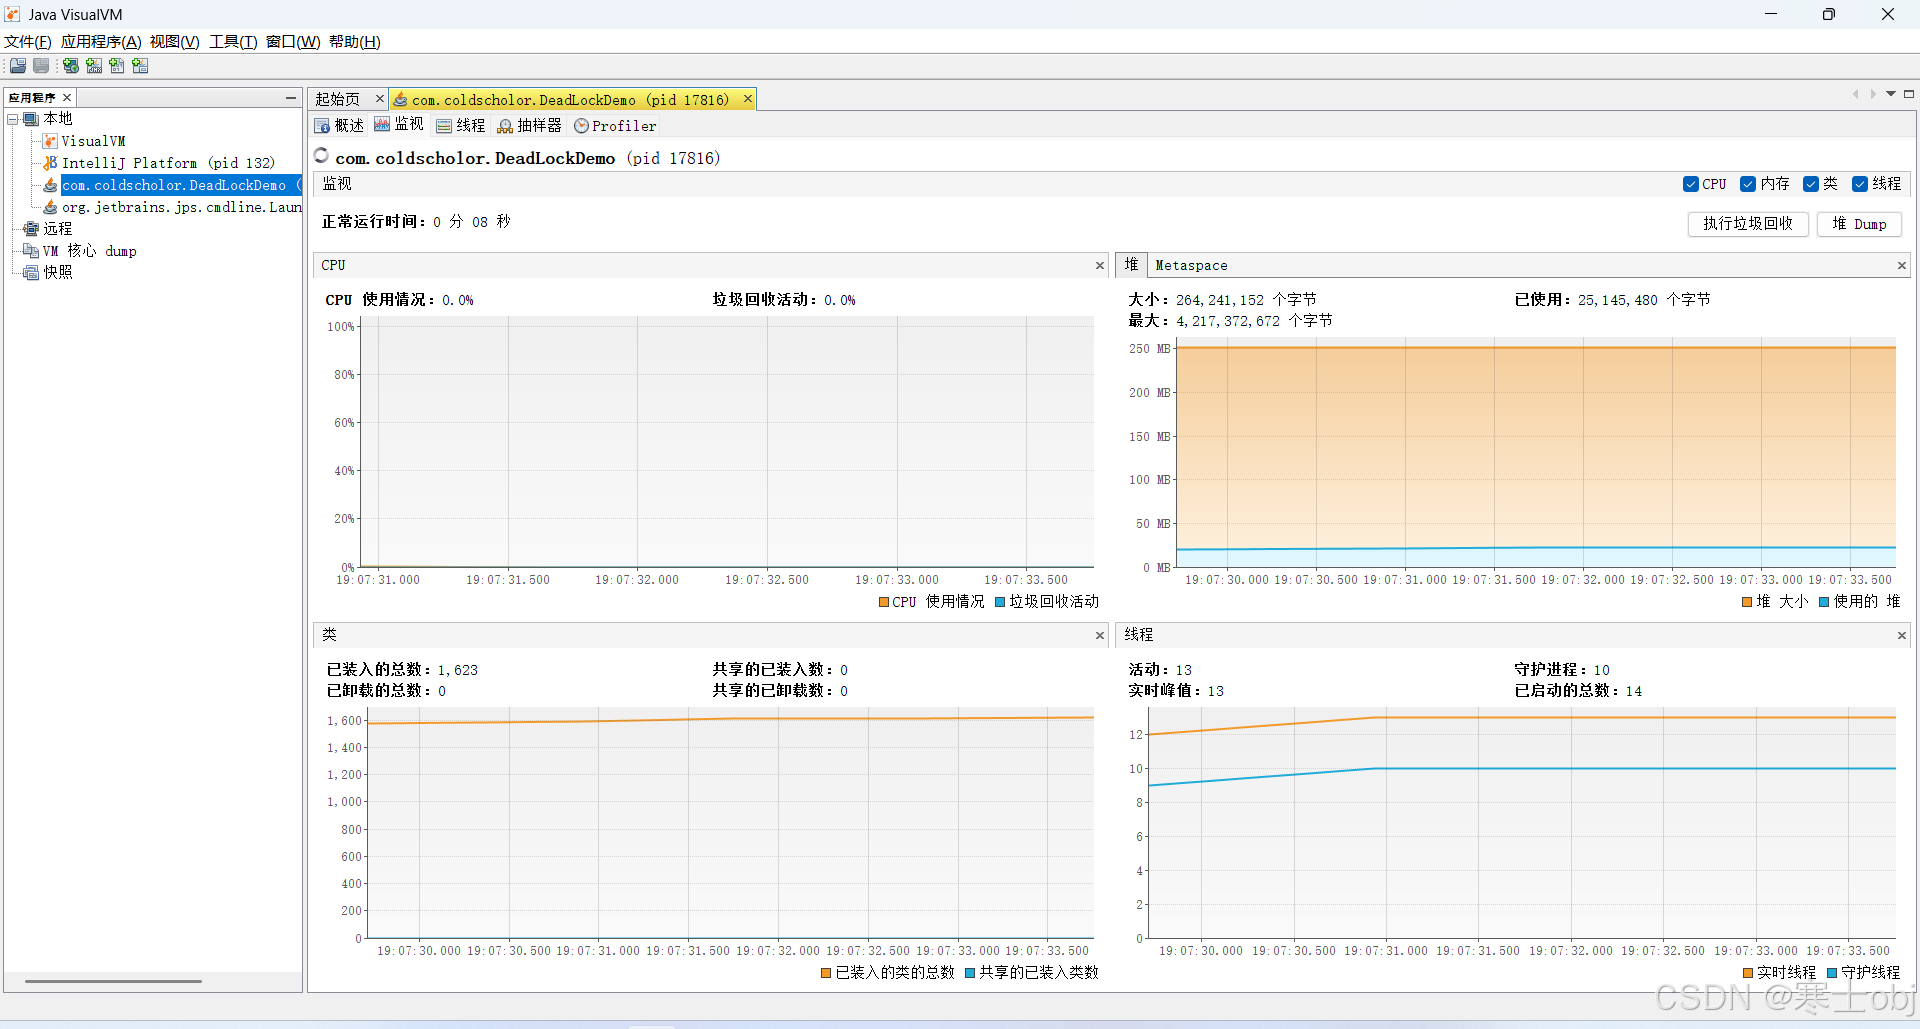
Task: Open the 应用程序(A) menu
Action: pyautogui.click(x=101, y=42)
